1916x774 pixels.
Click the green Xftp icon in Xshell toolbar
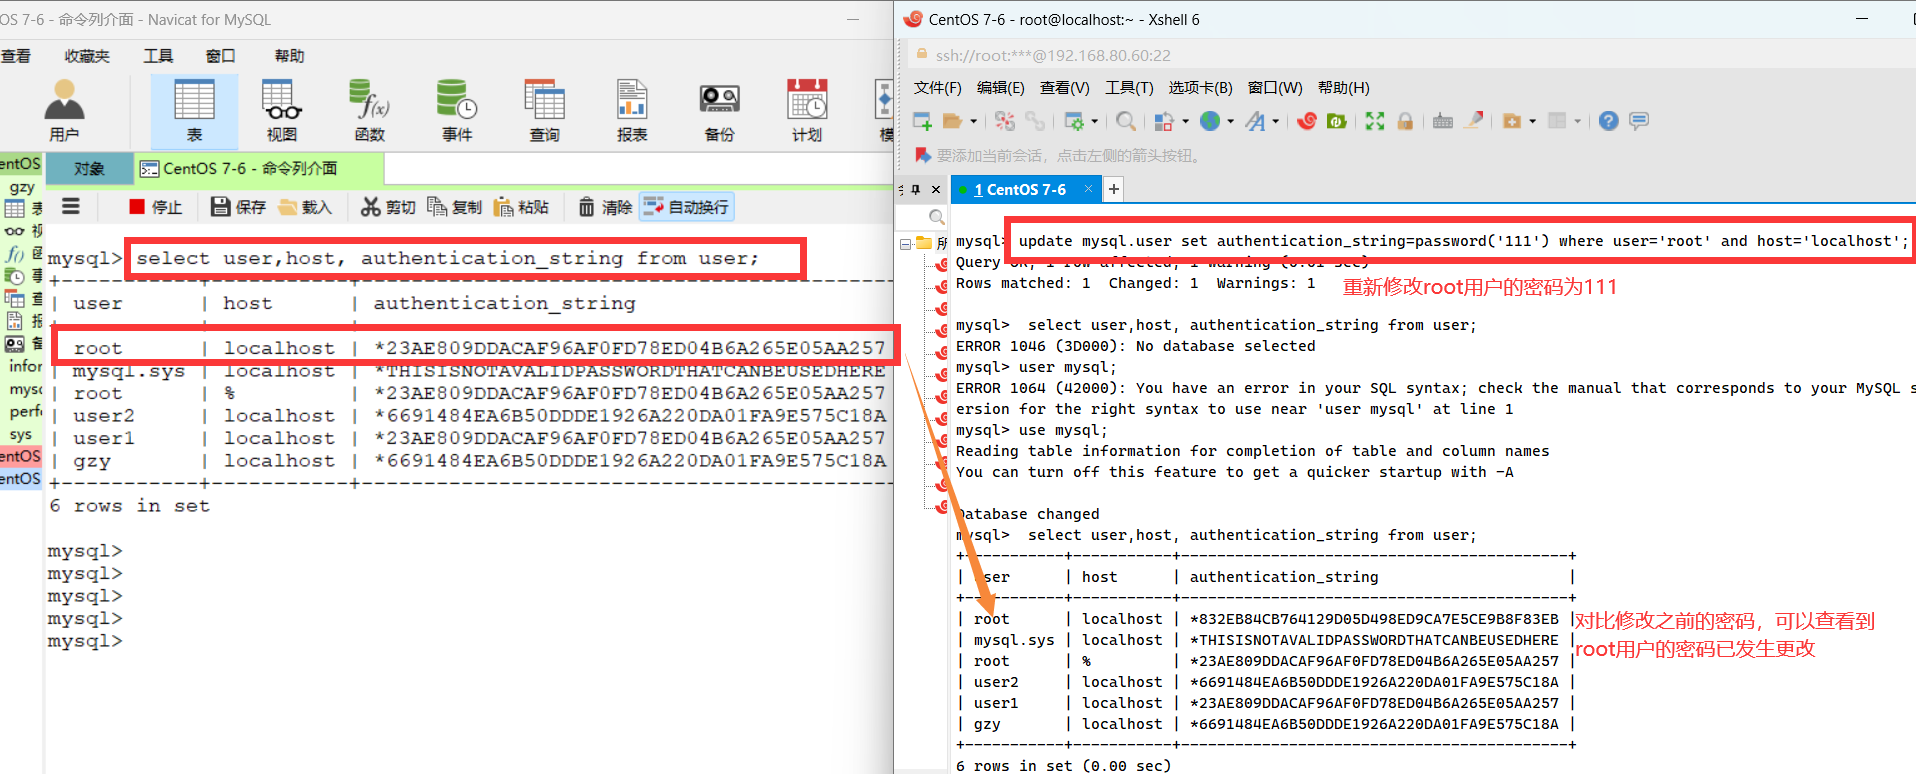pos(1336,121)
